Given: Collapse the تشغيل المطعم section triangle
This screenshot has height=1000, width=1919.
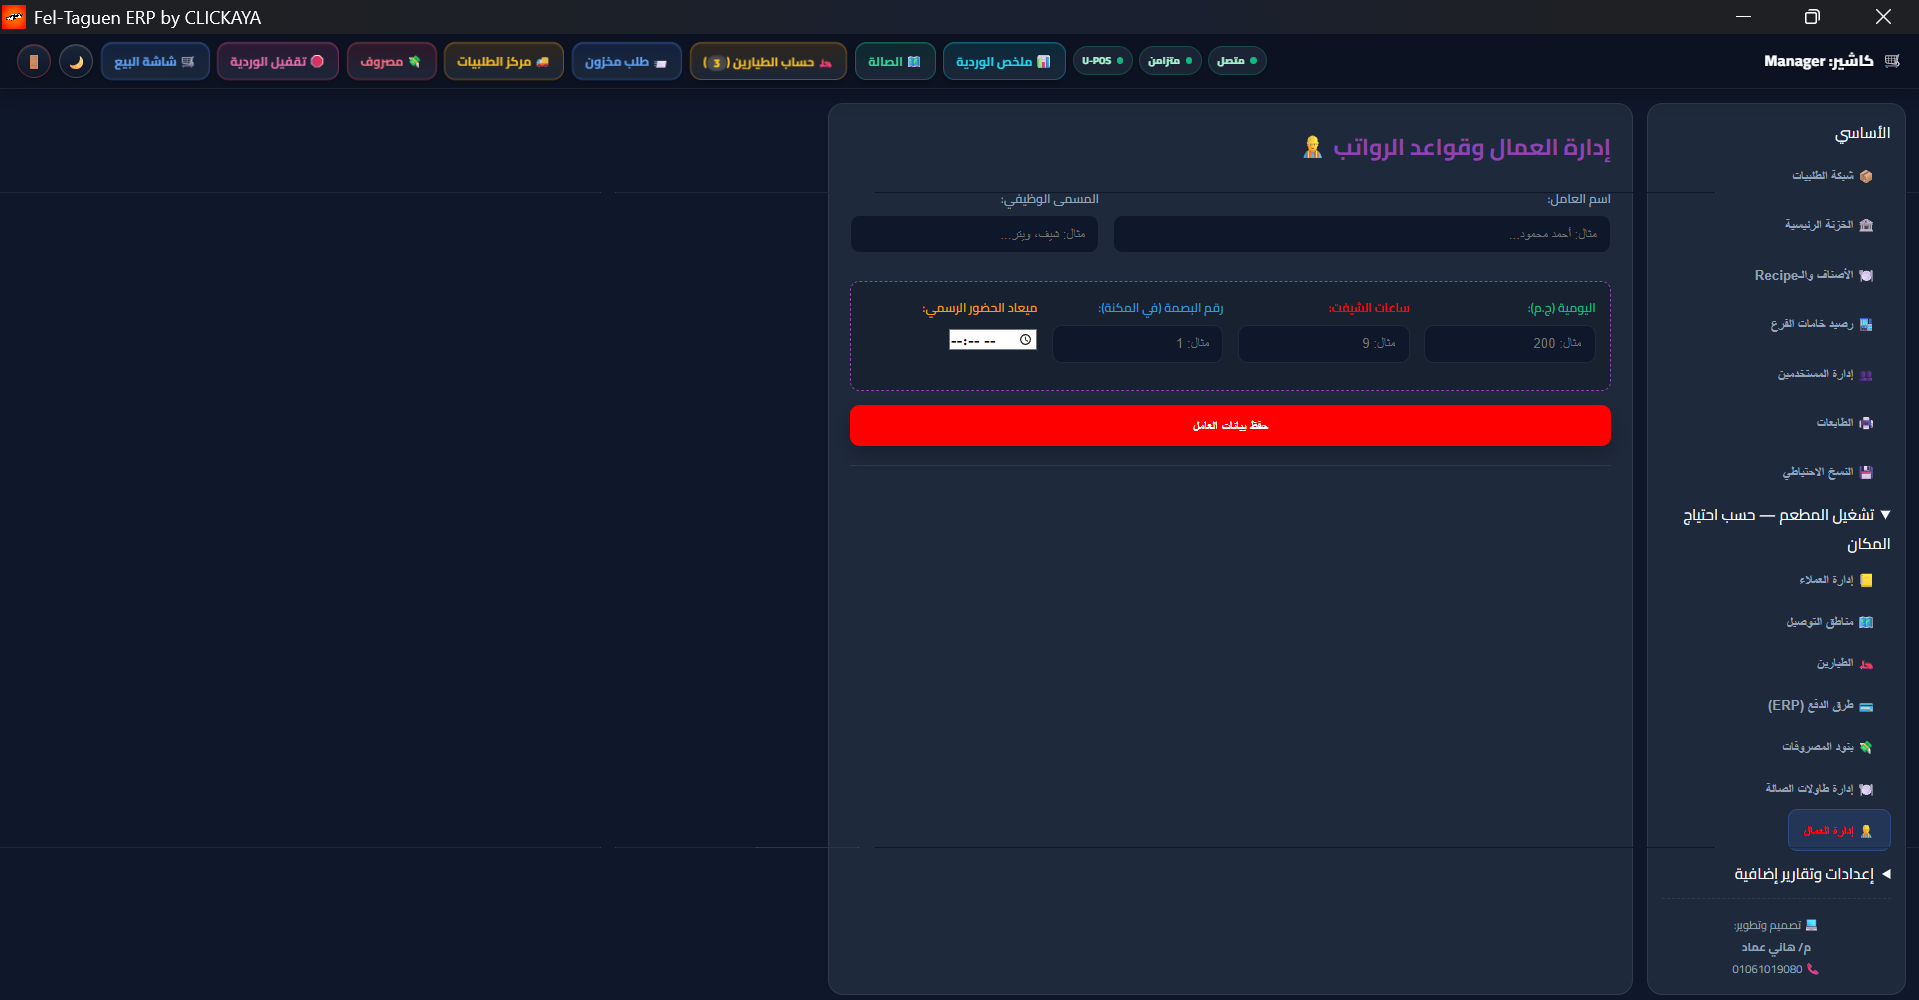Looking at the screenshot, I should pos(1885,515).
